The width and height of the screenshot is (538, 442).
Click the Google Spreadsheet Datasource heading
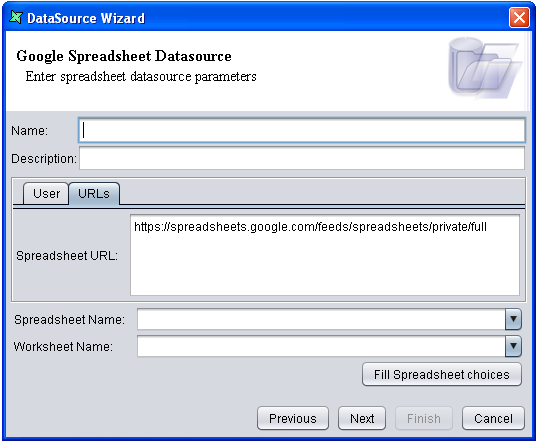124,56
